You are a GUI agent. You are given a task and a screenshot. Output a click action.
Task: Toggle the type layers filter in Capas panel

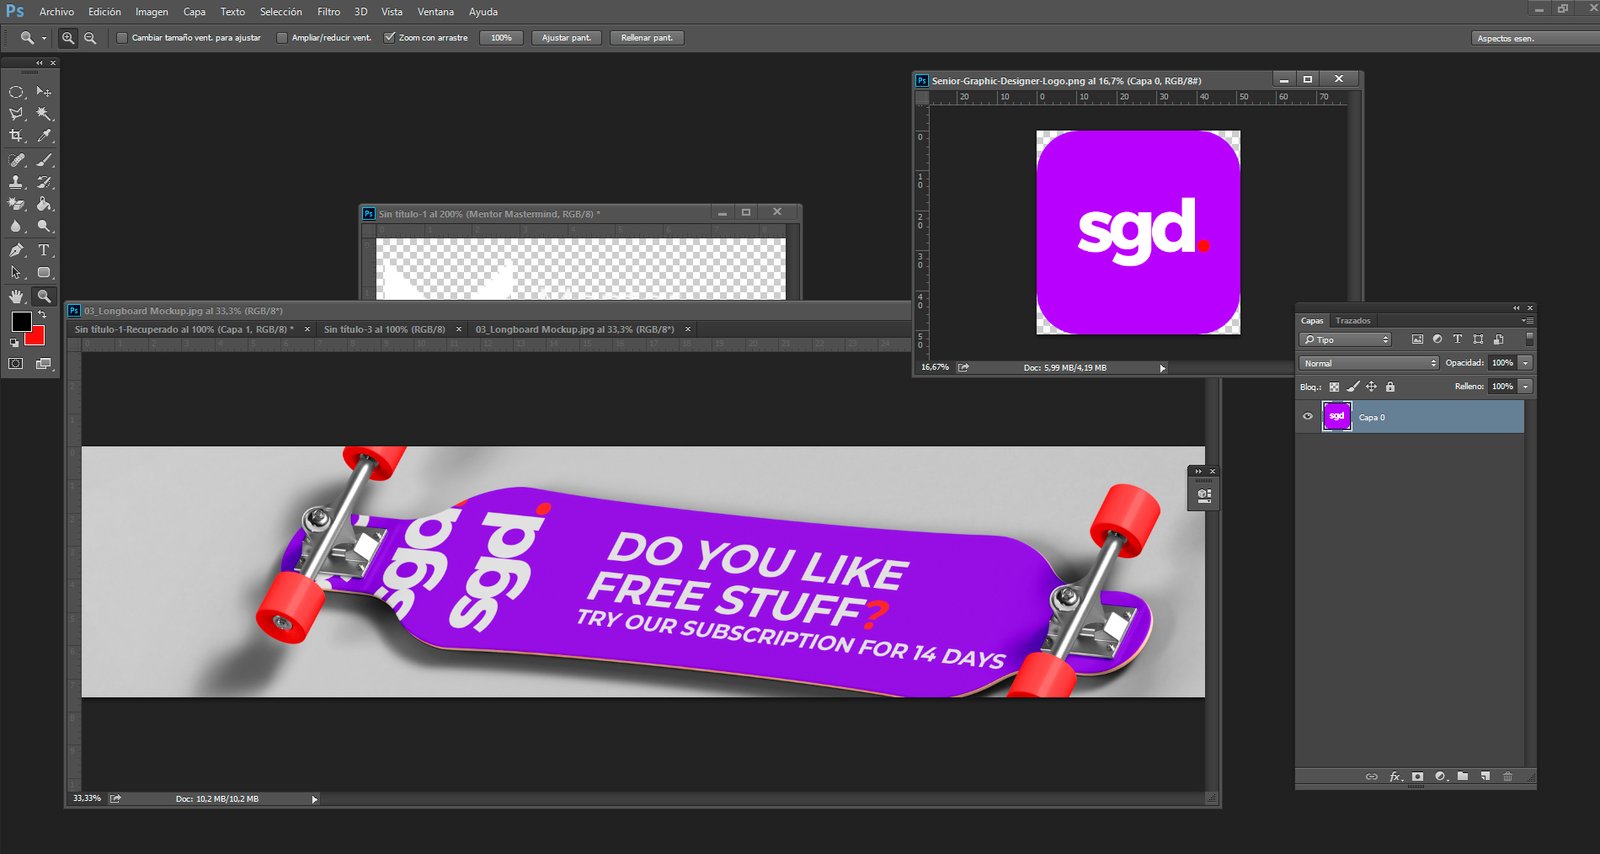1457,339
